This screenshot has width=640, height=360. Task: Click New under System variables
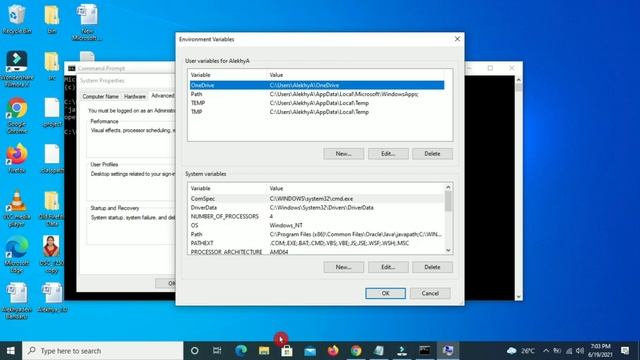(x=344, y=267)
